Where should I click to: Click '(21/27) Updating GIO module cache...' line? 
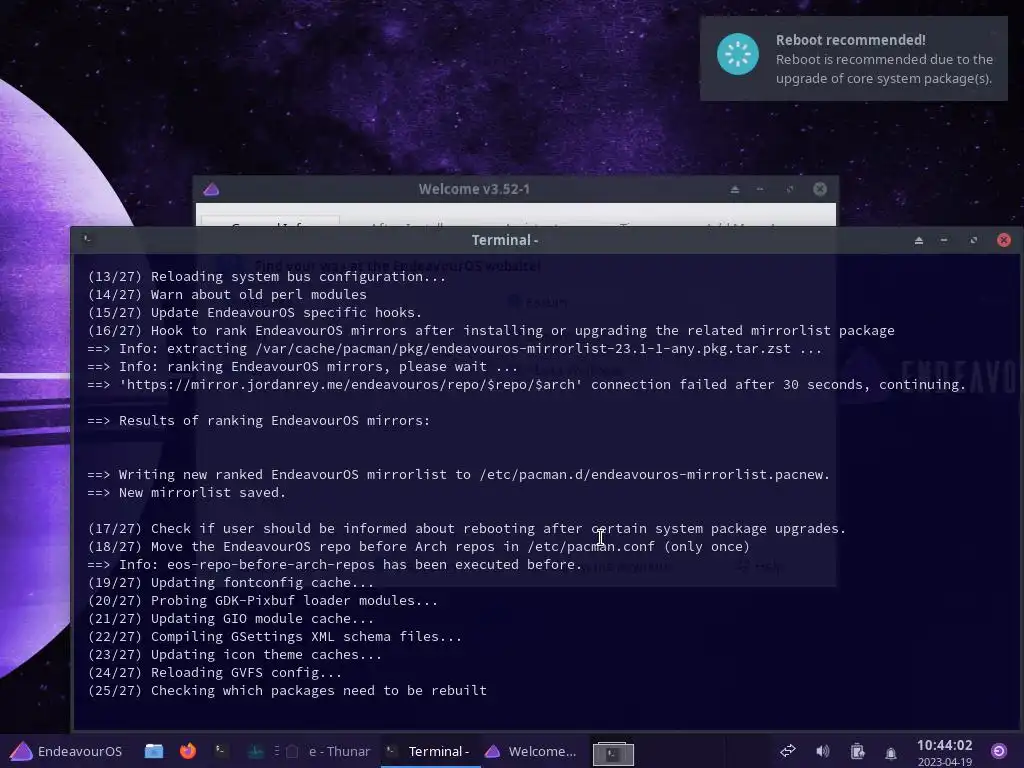pyautogui.click(x=231, y=618)
